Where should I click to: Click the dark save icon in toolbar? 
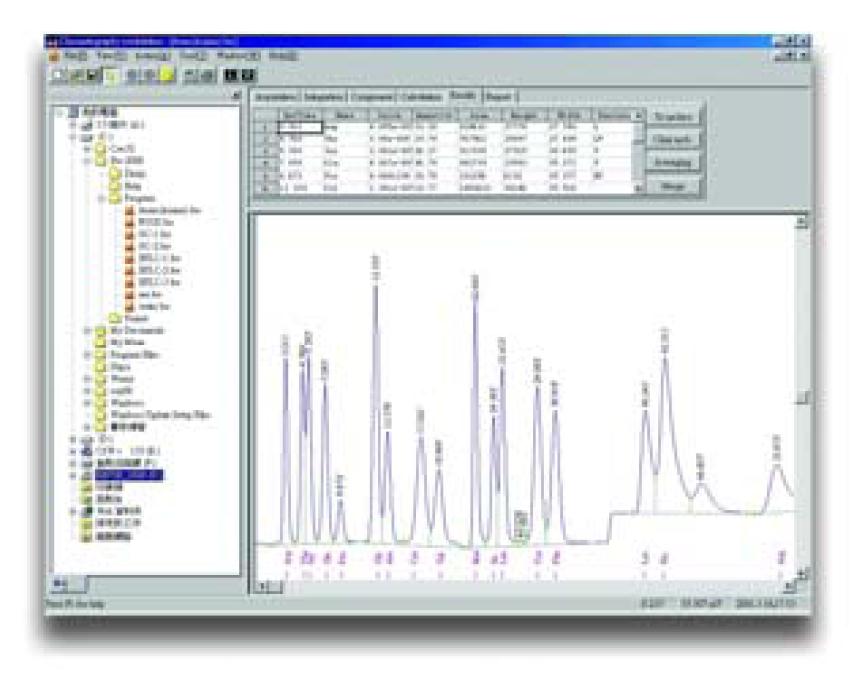click(x=94, y=75)
